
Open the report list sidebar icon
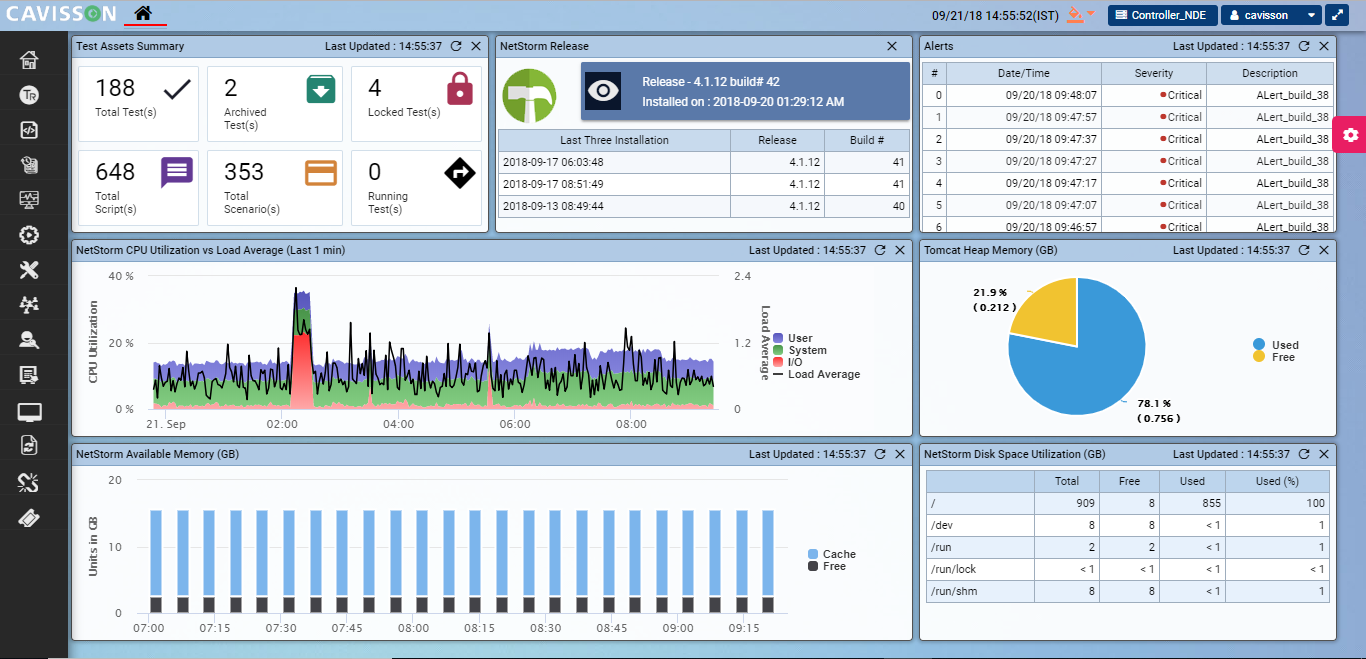[x=29, y=375]
